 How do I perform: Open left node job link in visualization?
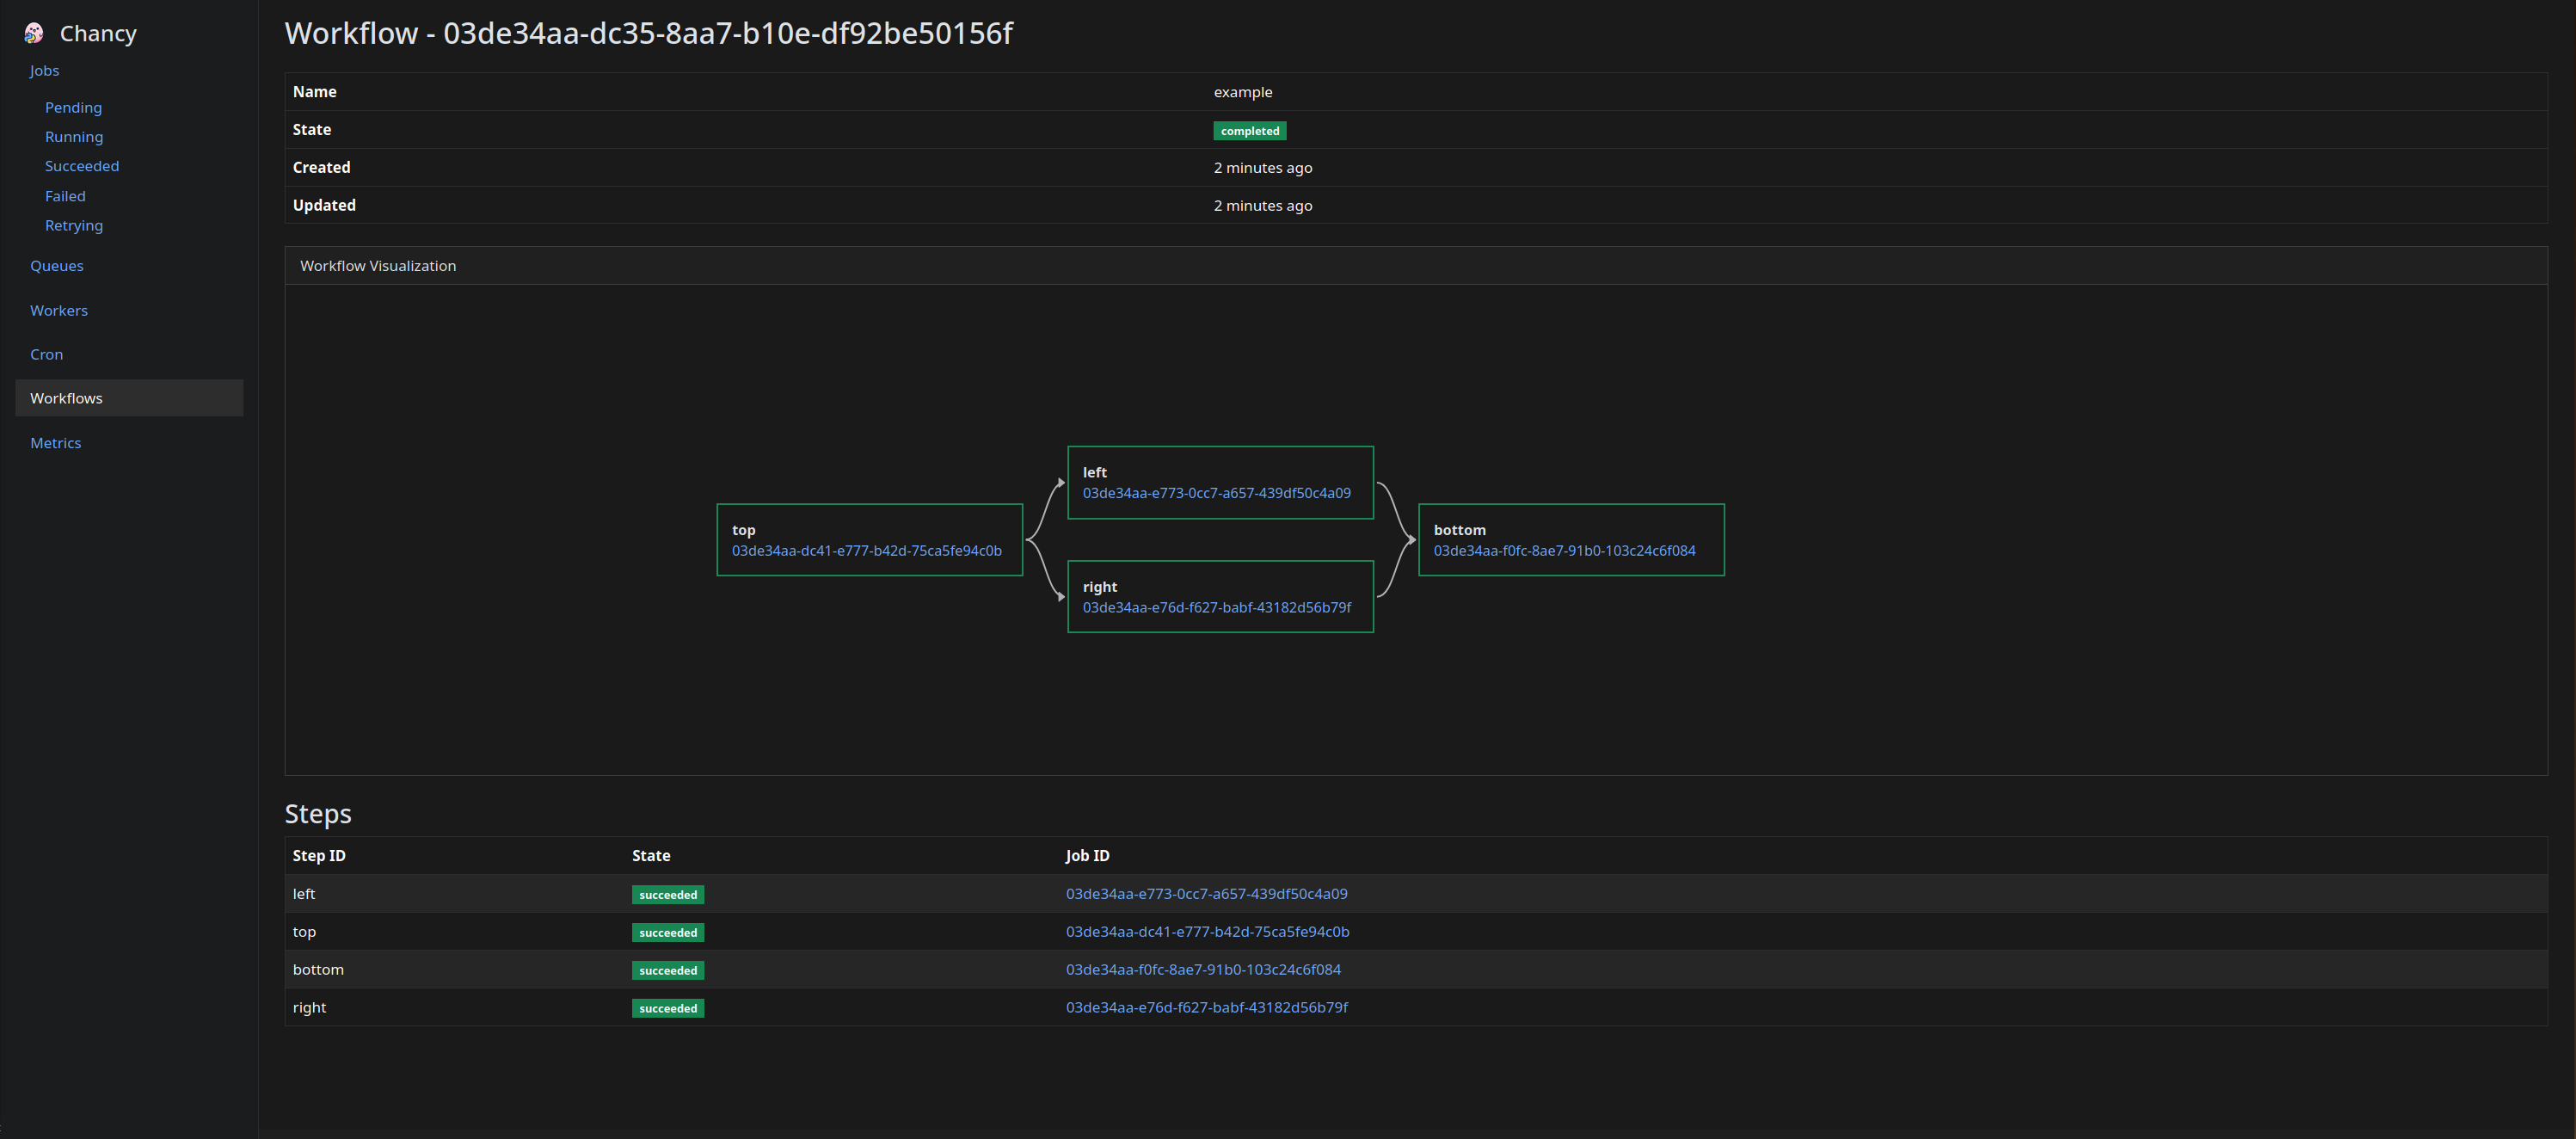1216,493
